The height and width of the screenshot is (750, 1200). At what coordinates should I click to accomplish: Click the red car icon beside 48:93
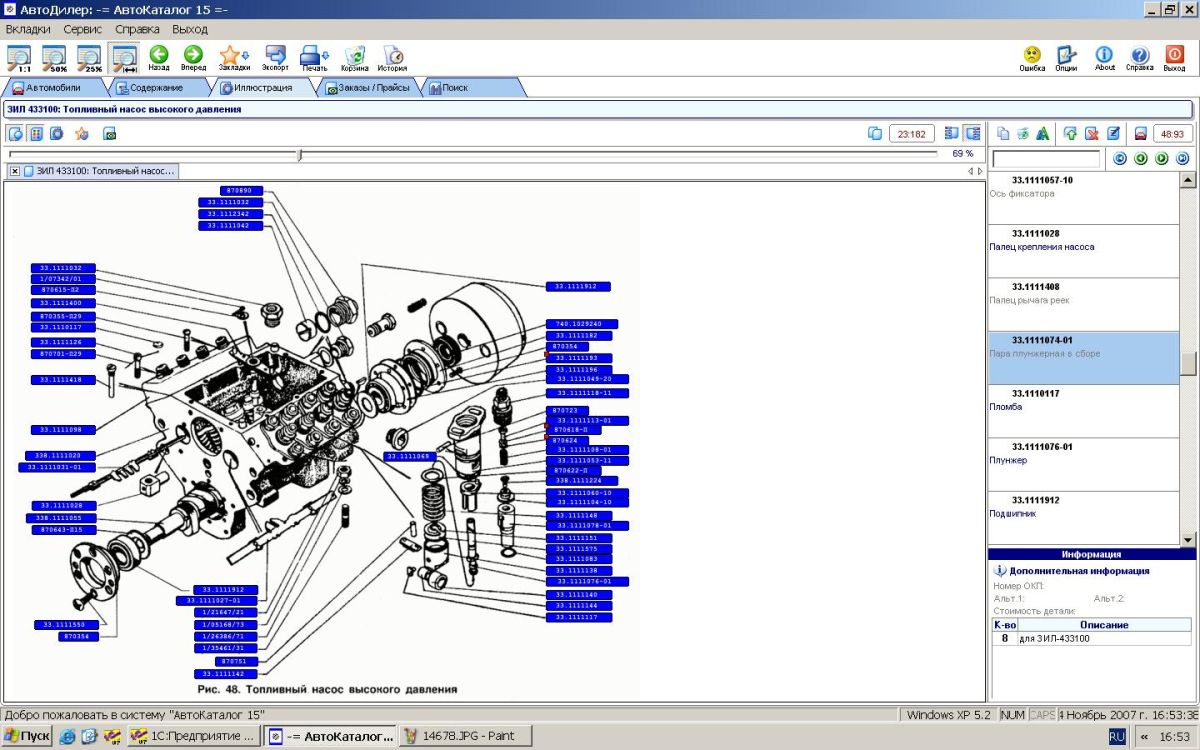click(1140, 133)
